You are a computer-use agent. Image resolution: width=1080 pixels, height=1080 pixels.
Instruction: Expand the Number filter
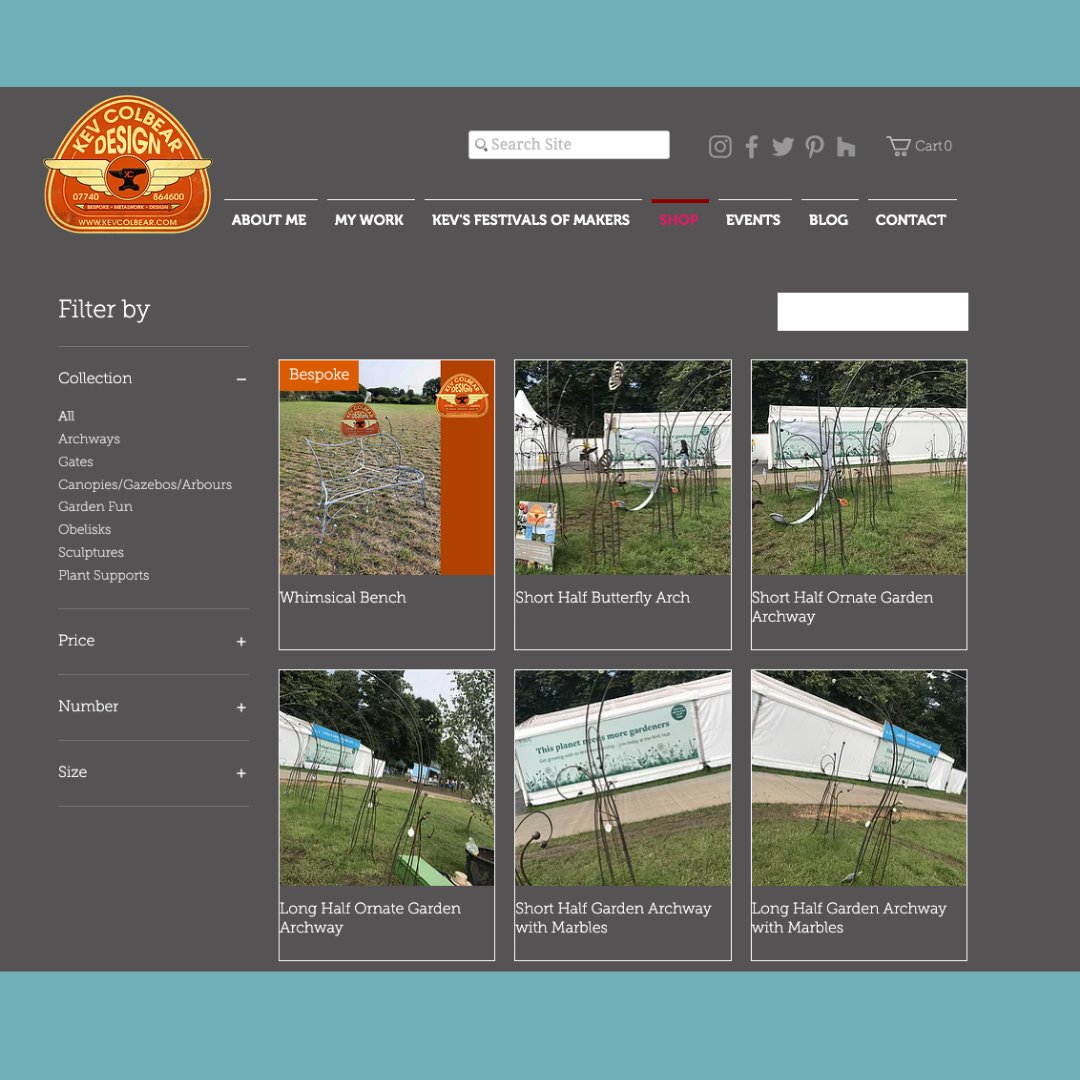[x=240, y=707]
